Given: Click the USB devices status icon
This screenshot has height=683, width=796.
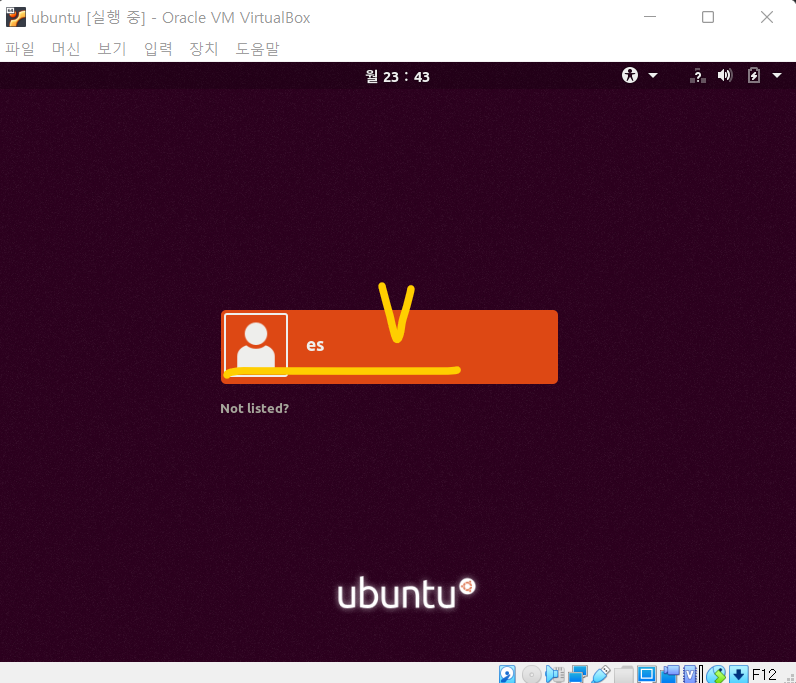Looking at the screenshot, I should coord(601,674).
